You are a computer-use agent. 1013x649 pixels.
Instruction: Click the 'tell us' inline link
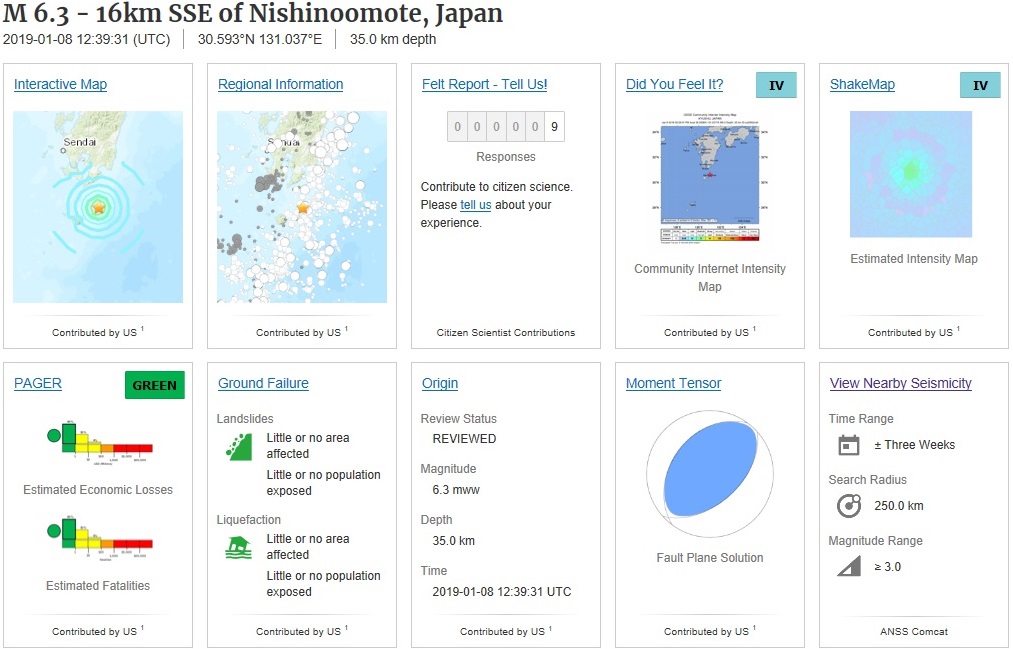(475, 205)
